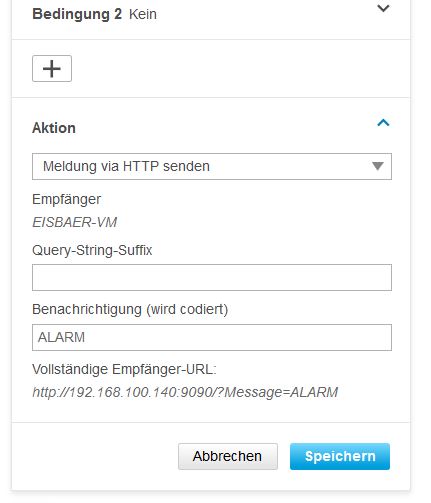Open the Meldung via HTTP senden dropdown arrow
Screen dimensions: 431x503
[x=378, y=166]
